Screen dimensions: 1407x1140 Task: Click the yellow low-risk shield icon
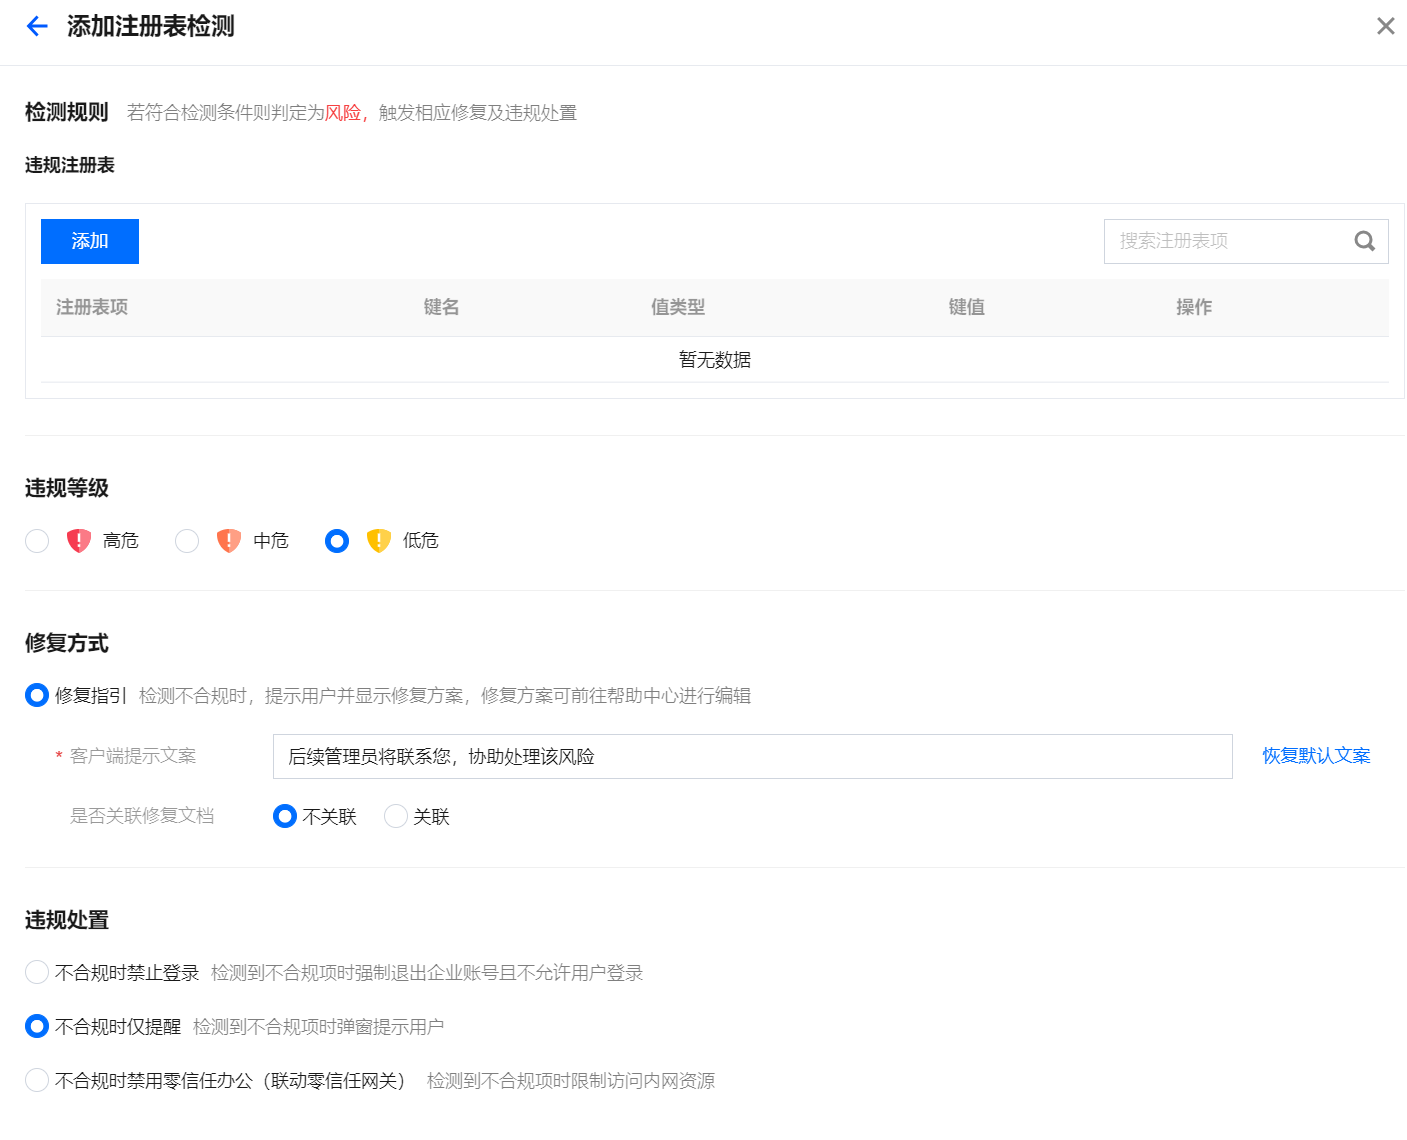(x=379, y=541)
